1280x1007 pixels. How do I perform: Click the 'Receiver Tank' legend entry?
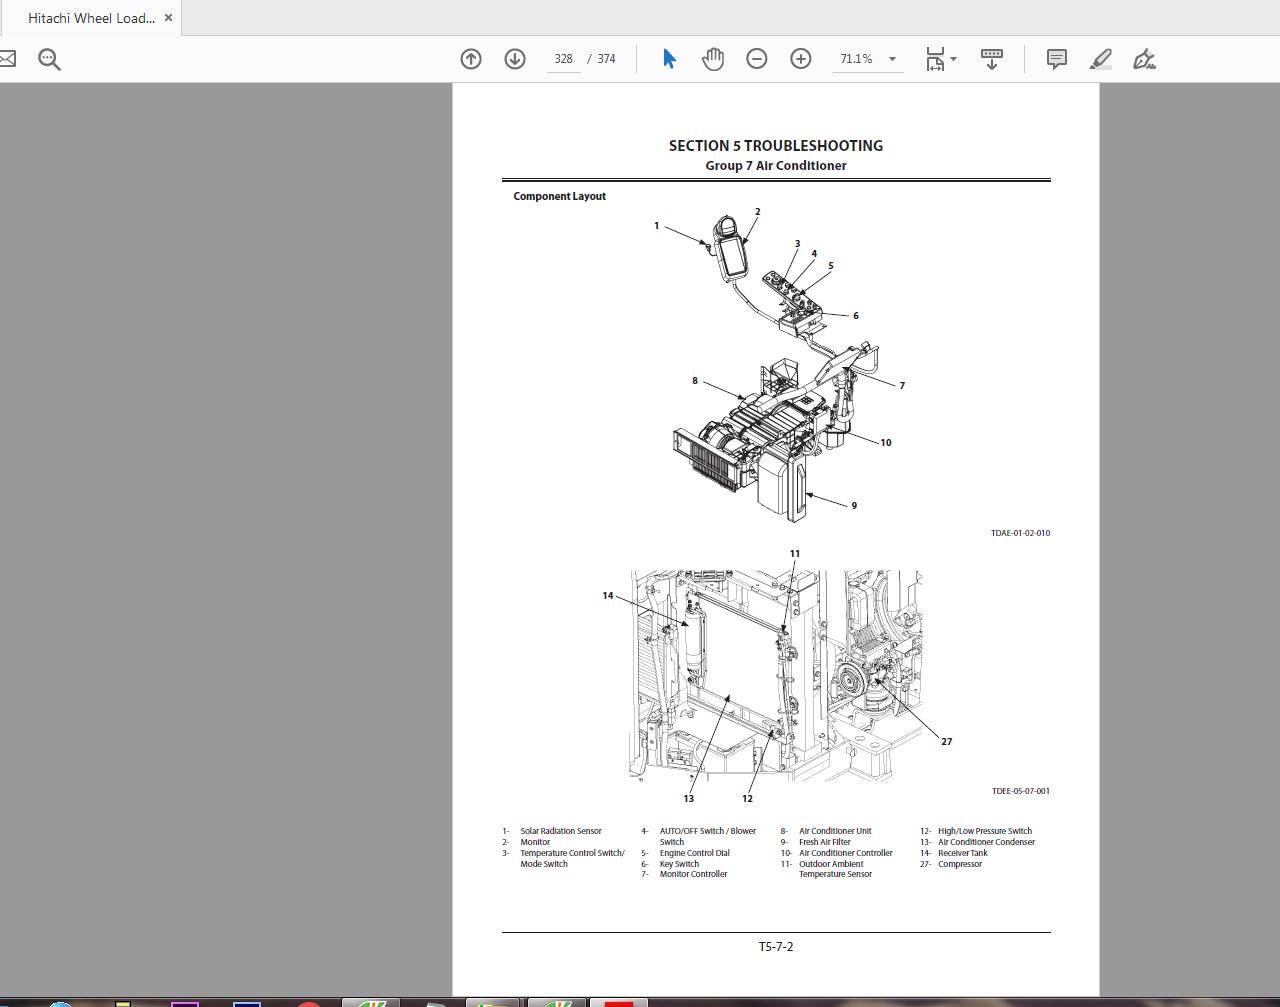[x=963, y=853]
